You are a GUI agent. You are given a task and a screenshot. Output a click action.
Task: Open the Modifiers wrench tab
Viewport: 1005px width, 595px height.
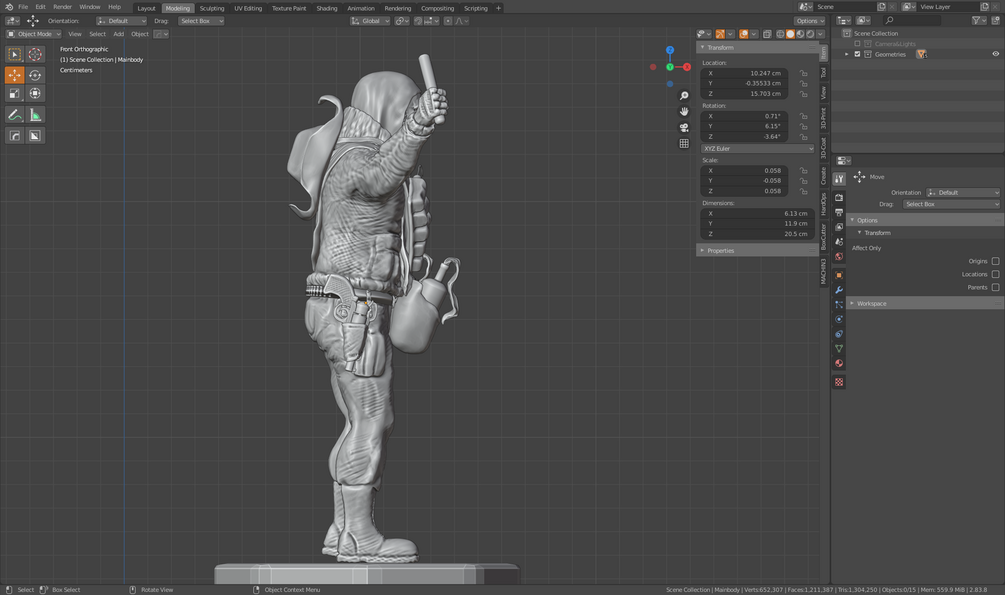[839, 290]
